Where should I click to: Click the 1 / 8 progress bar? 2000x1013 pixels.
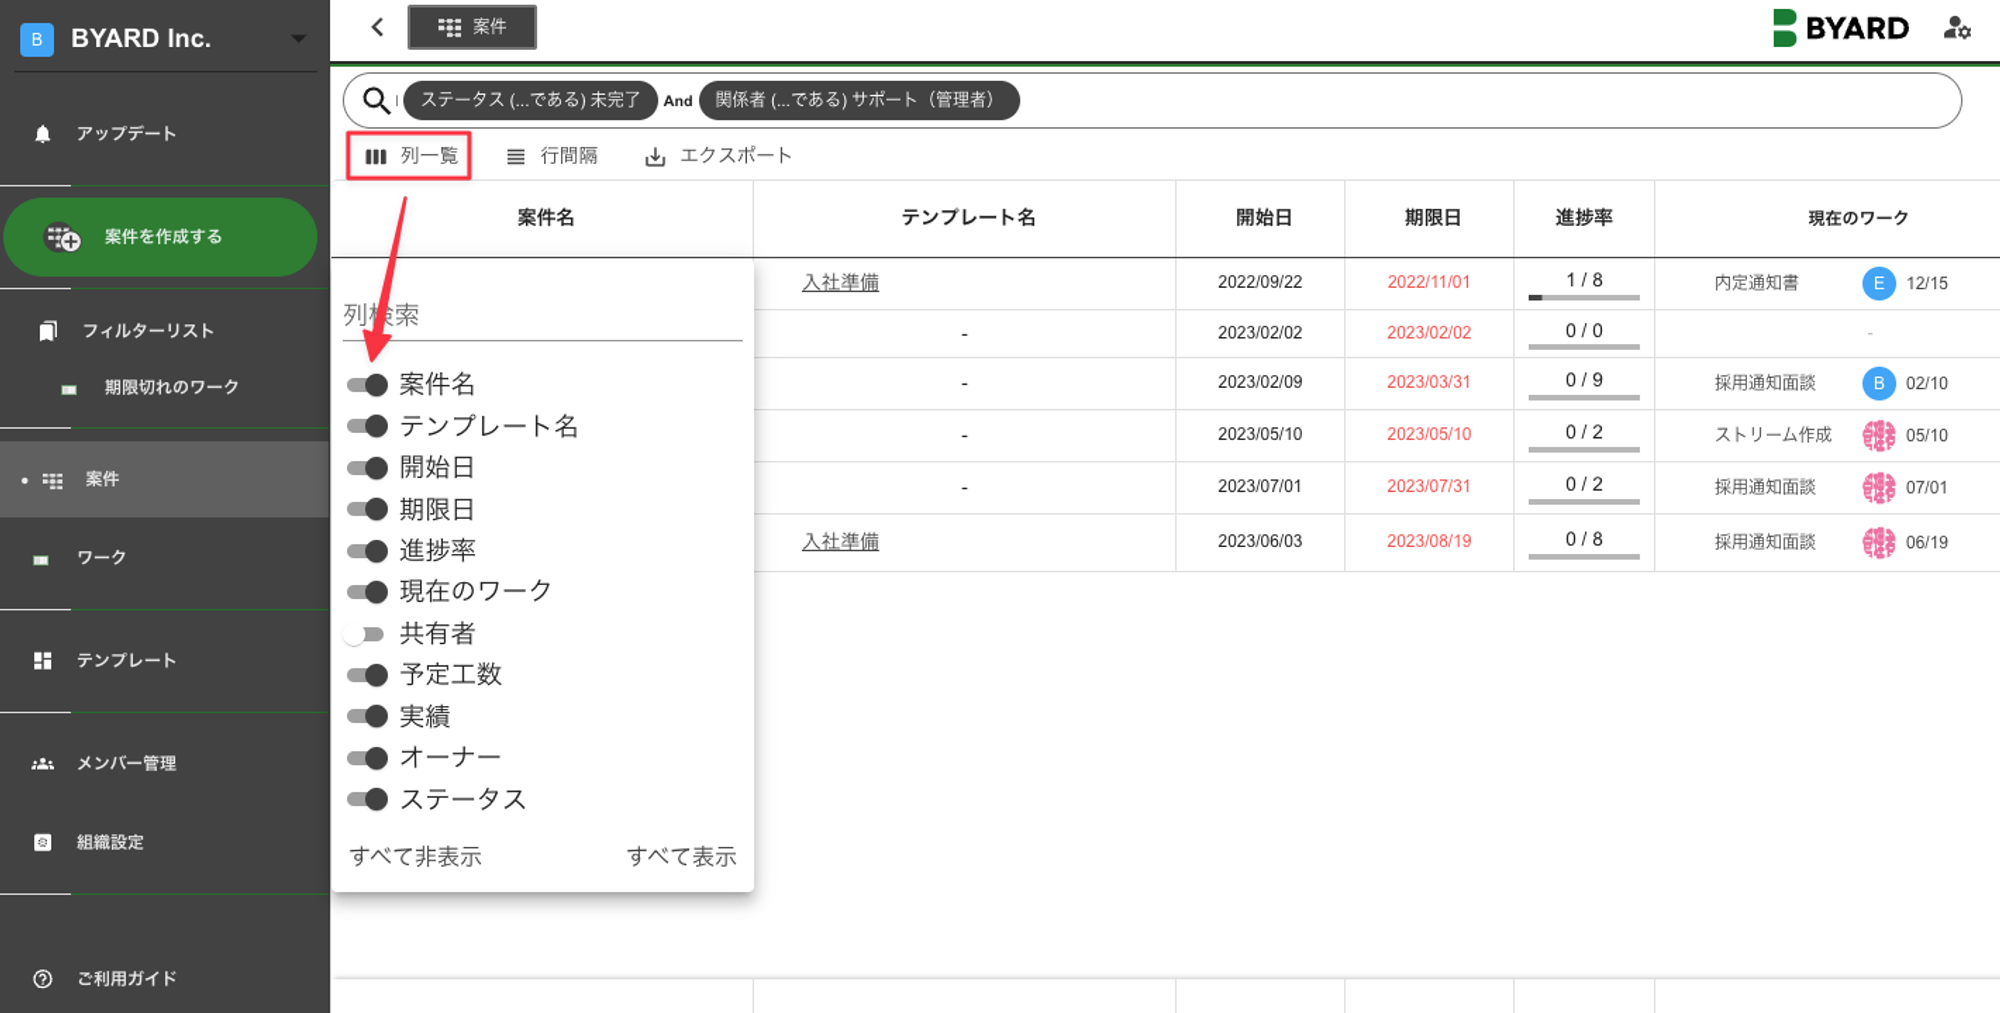1583,296
